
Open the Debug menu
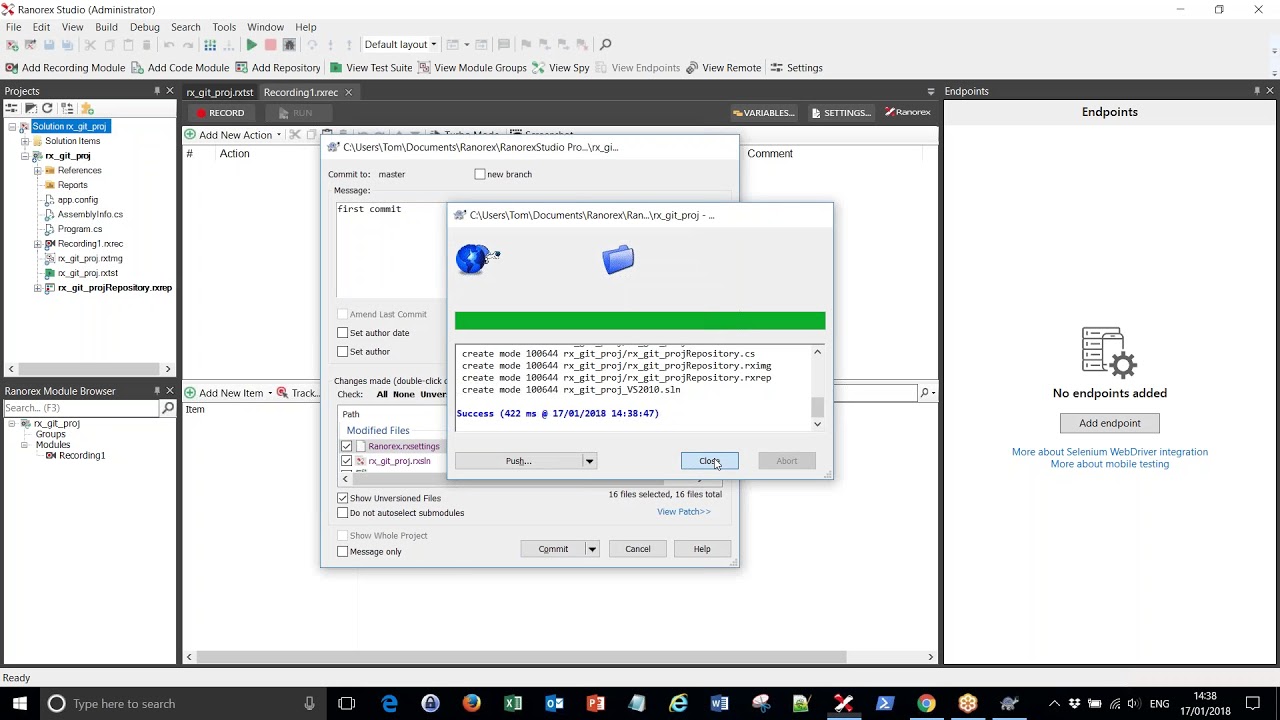(144, 27)
